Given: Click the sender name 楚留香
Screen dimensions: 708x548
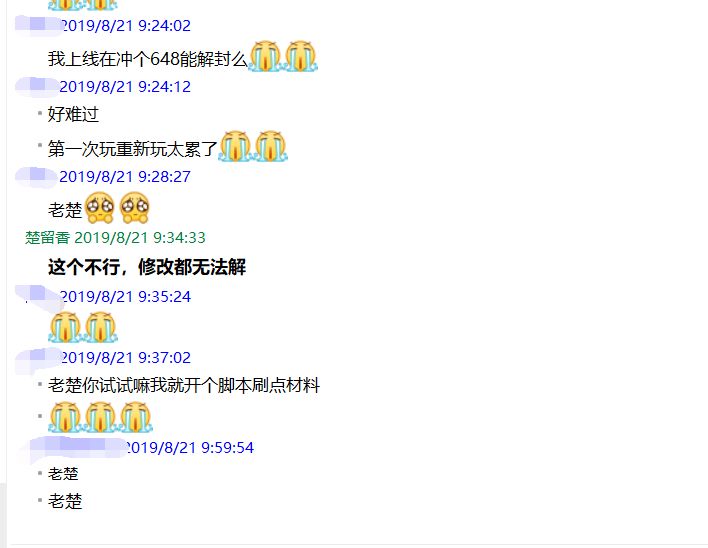Looking at the screenshot, I should [47, 237].
